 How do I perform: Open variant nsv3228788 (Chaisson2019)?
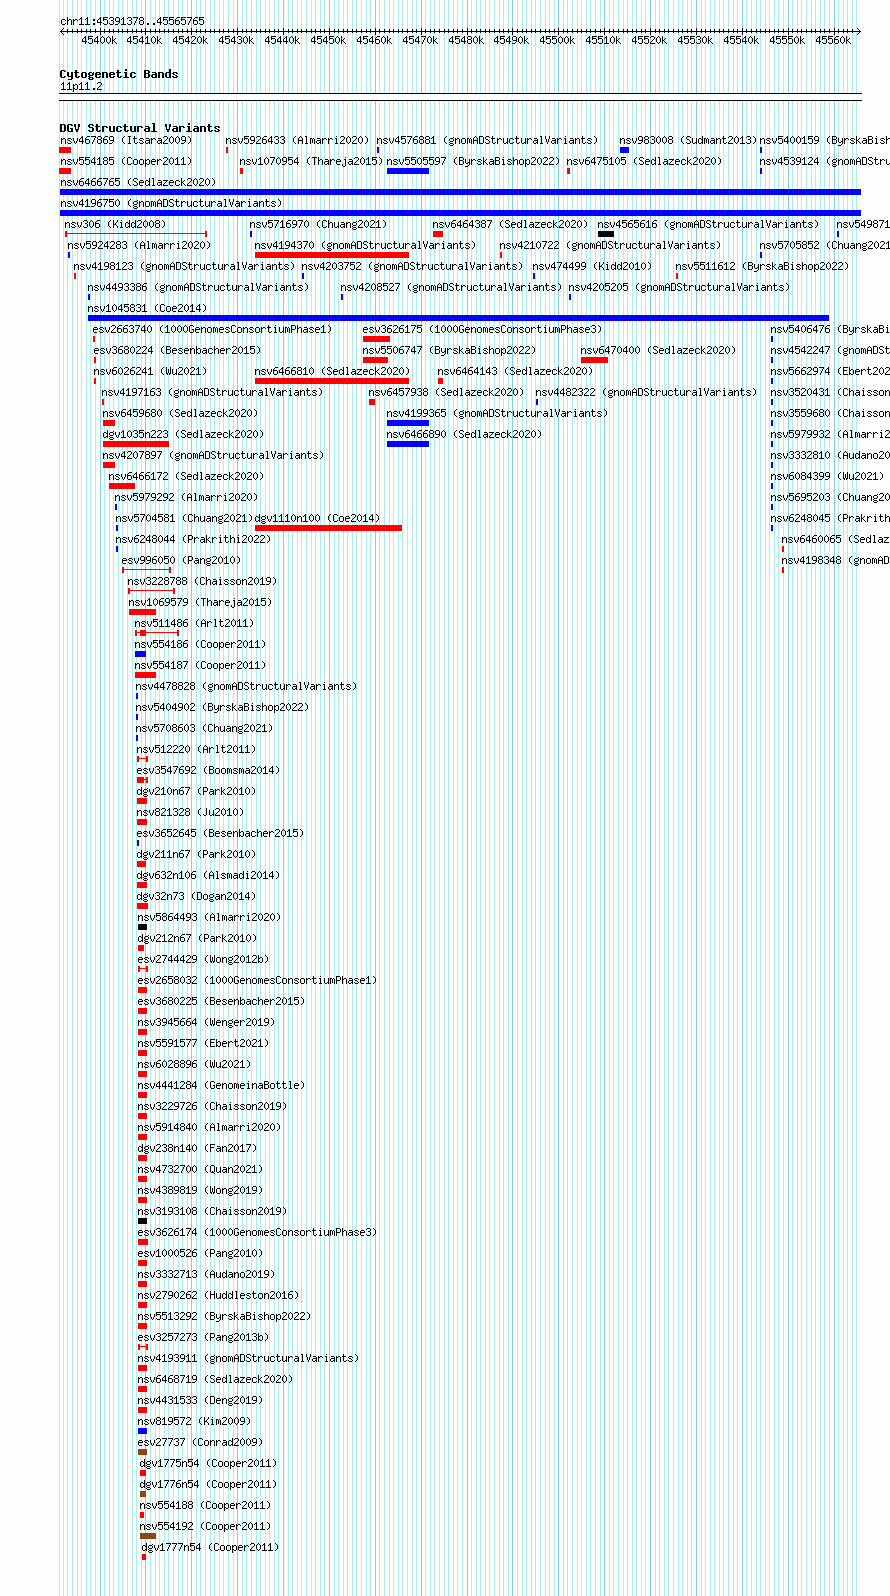tap(202, 581)
